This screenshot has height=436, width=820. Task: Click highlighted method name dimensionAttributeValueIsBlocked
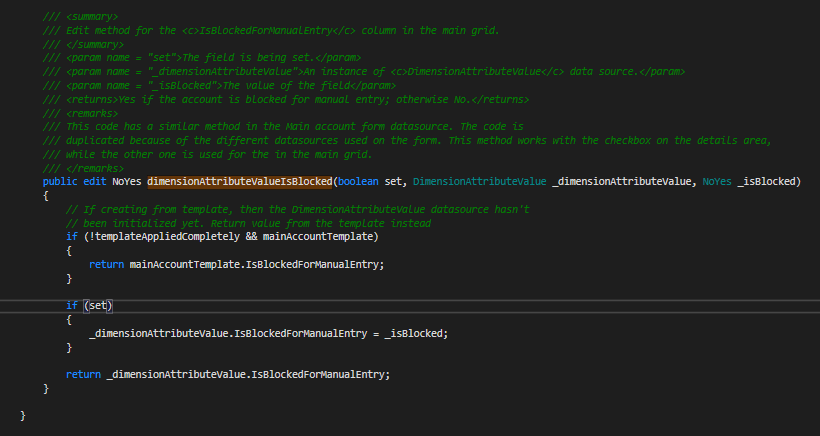pos(240,181)
